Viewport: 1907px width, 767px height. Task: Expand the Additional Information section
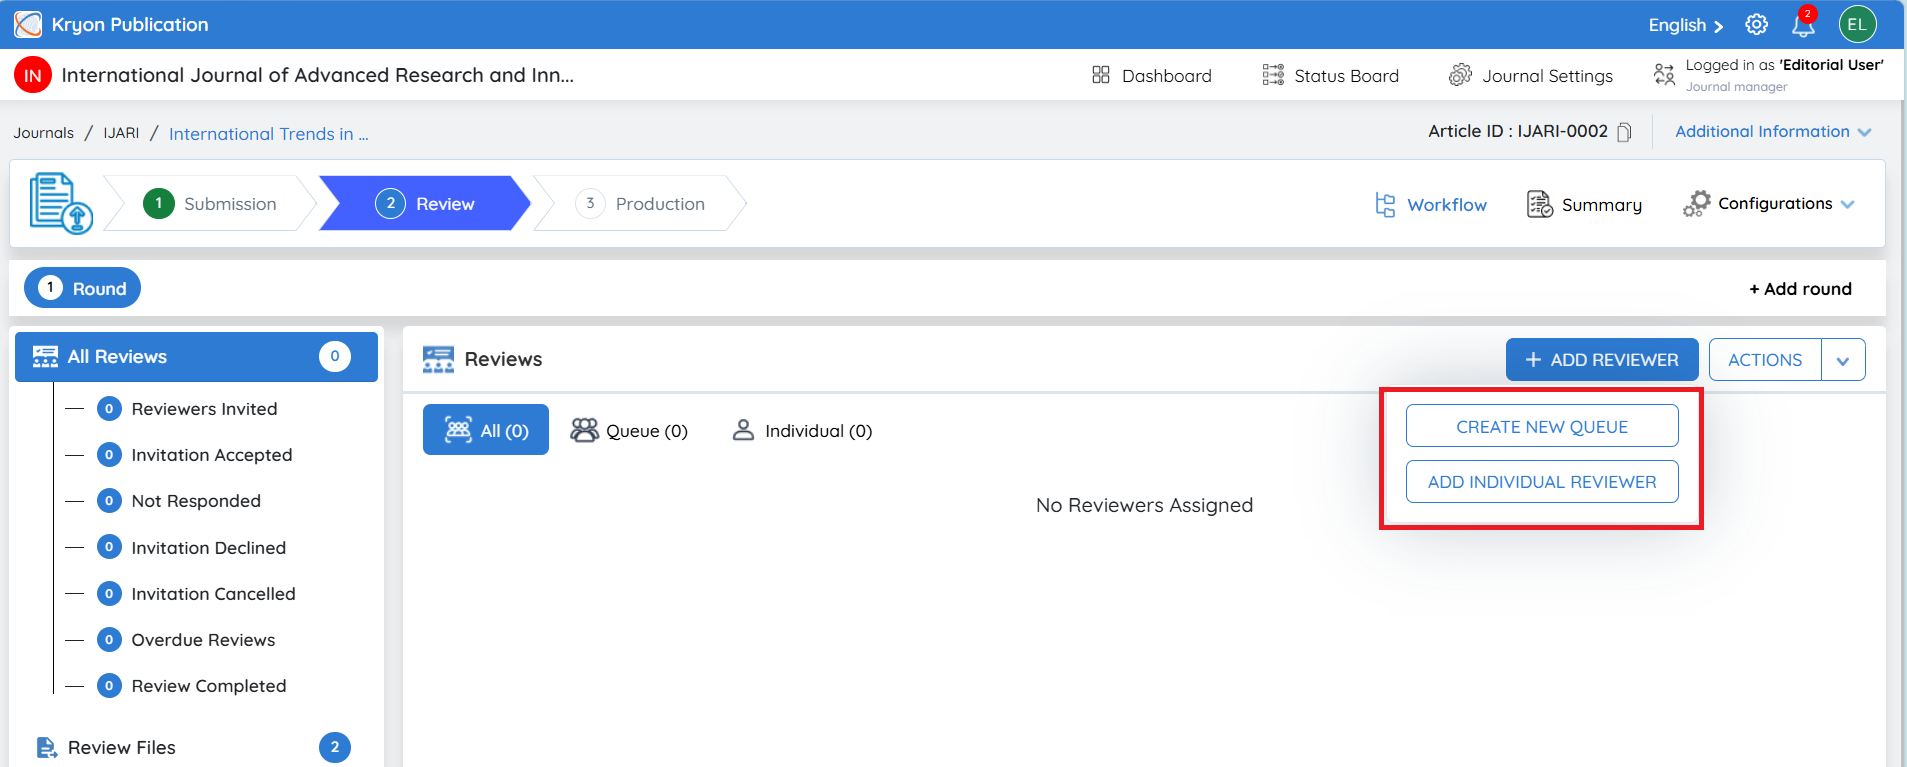pyautogui.click(x=1773, y=132)
